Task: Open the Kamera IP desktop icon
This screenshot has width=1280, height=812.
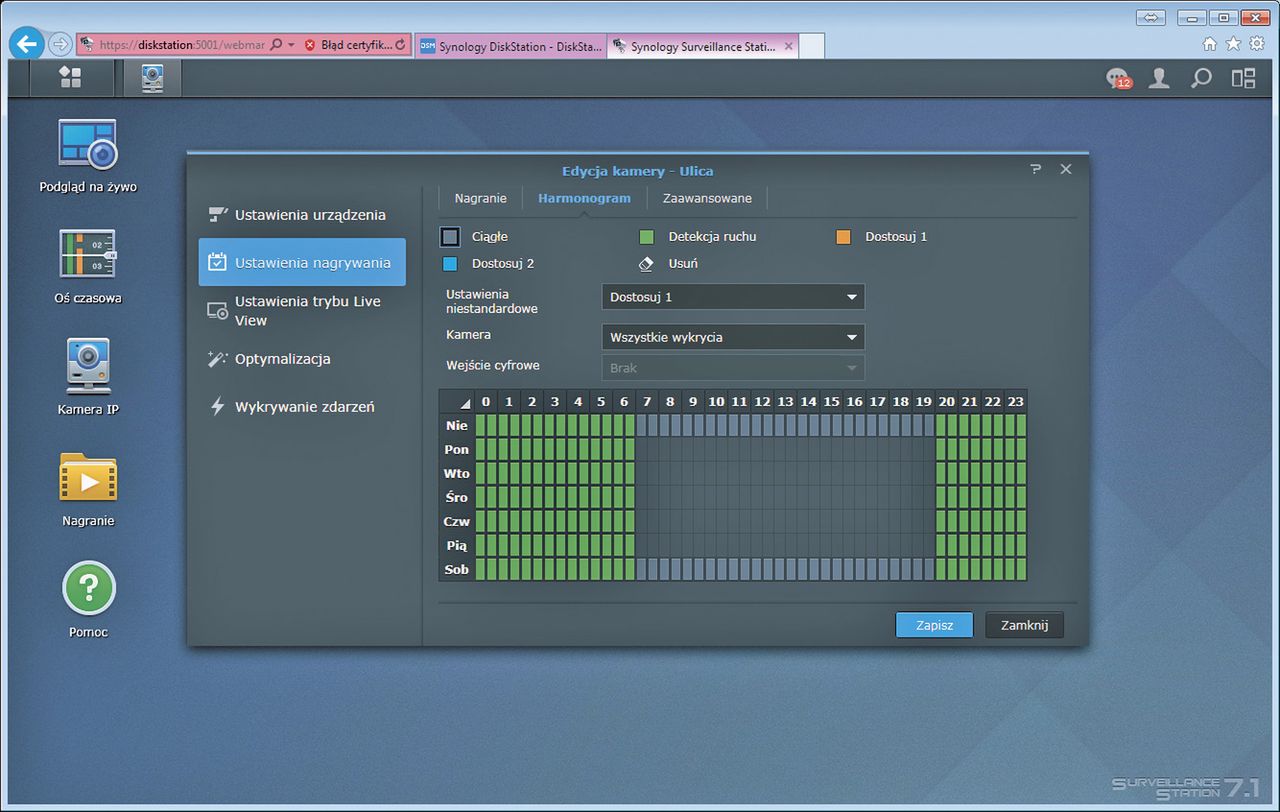Action: 88,366
